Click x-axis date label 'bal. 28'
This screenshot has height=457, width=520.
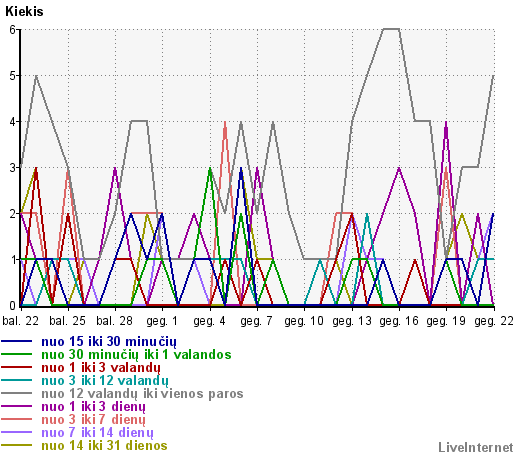pyautogui.click(x=115, y=321)
